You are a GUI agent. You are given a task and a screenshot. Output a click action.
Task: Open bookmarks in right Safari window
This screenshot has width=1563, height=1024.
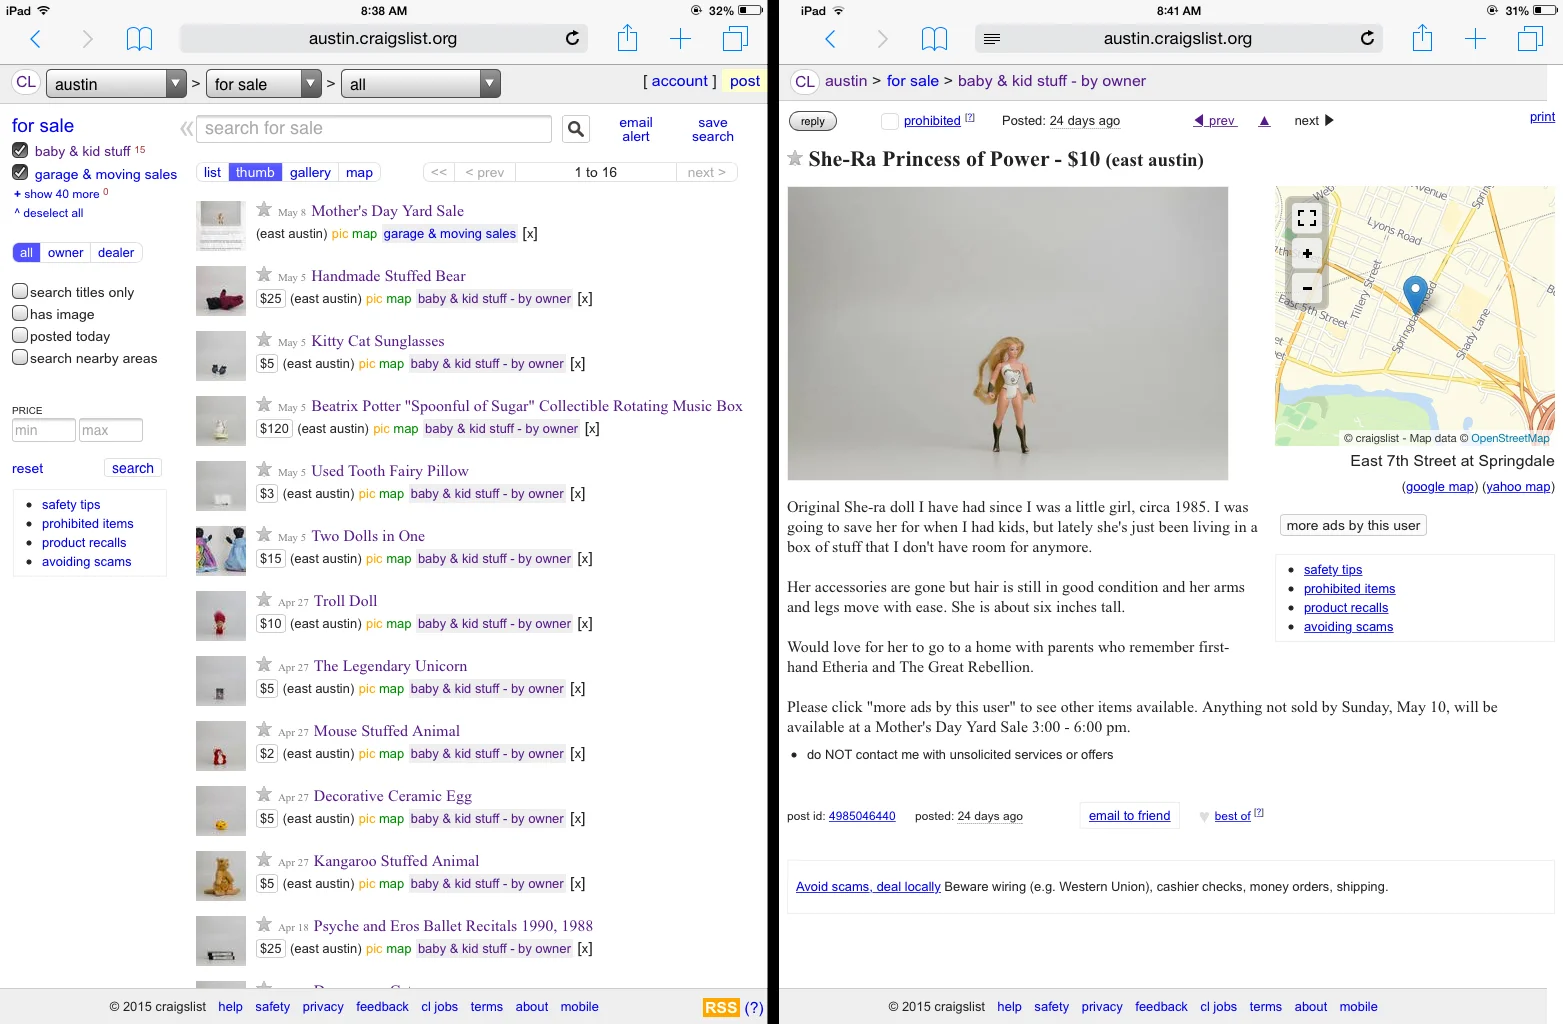click(934, 39)
